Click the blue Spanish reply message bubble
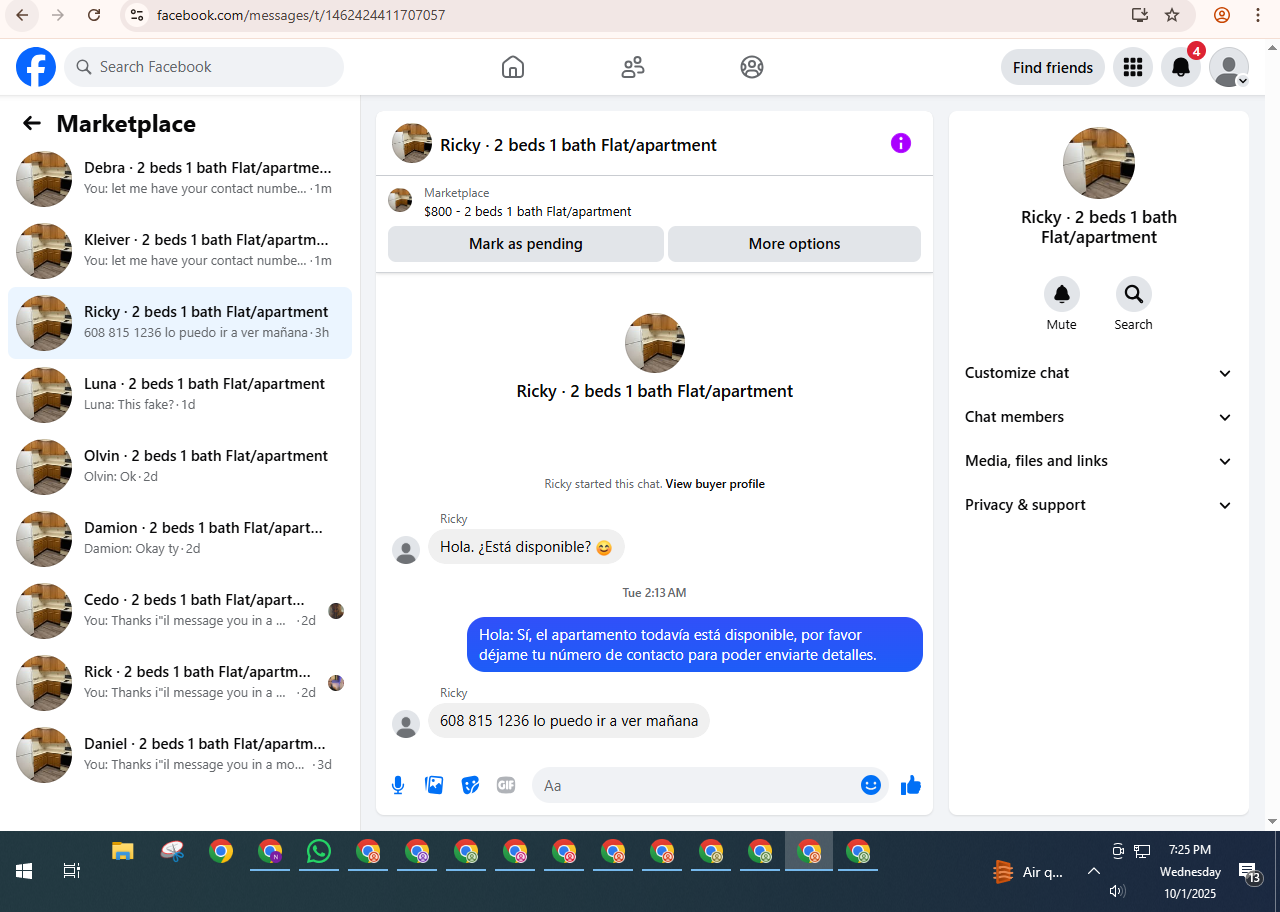 (695, 645)
